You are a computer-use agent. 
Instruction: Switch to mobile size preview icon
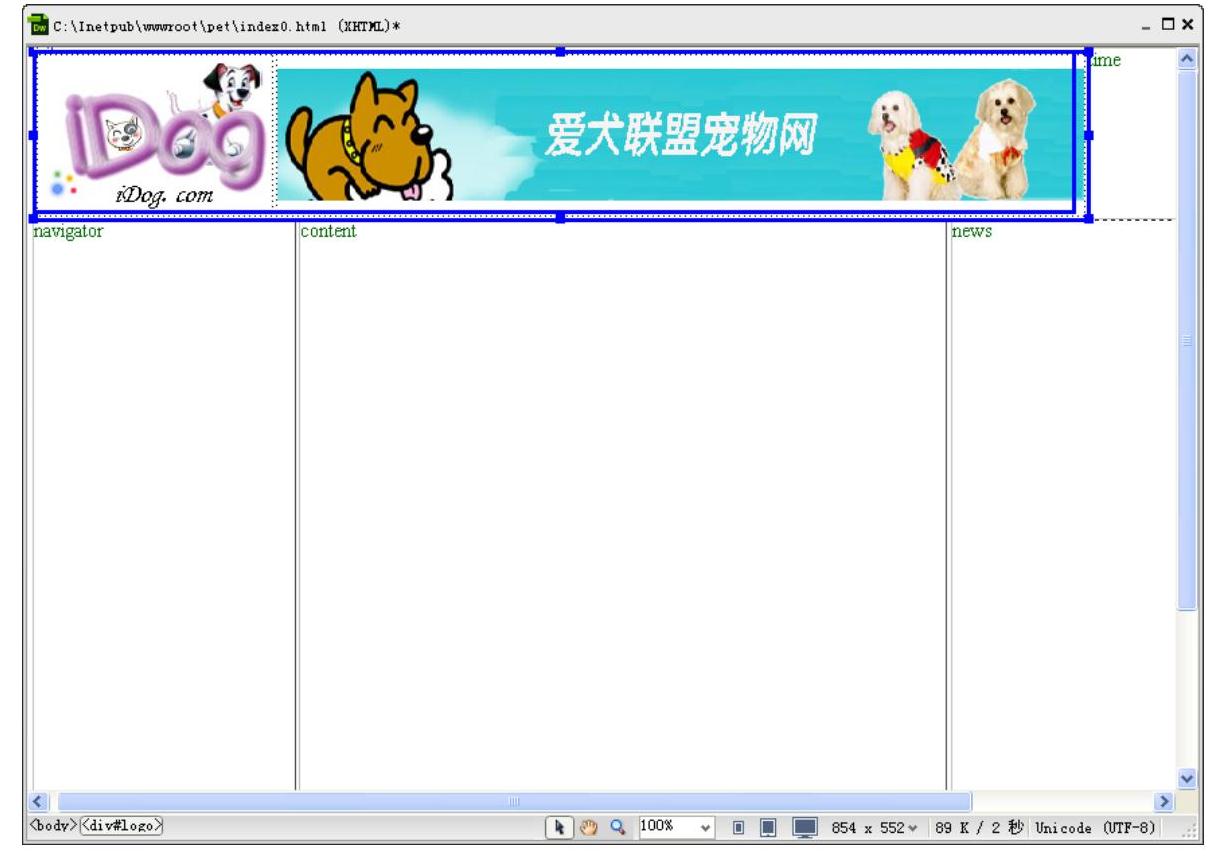(738, 828)
